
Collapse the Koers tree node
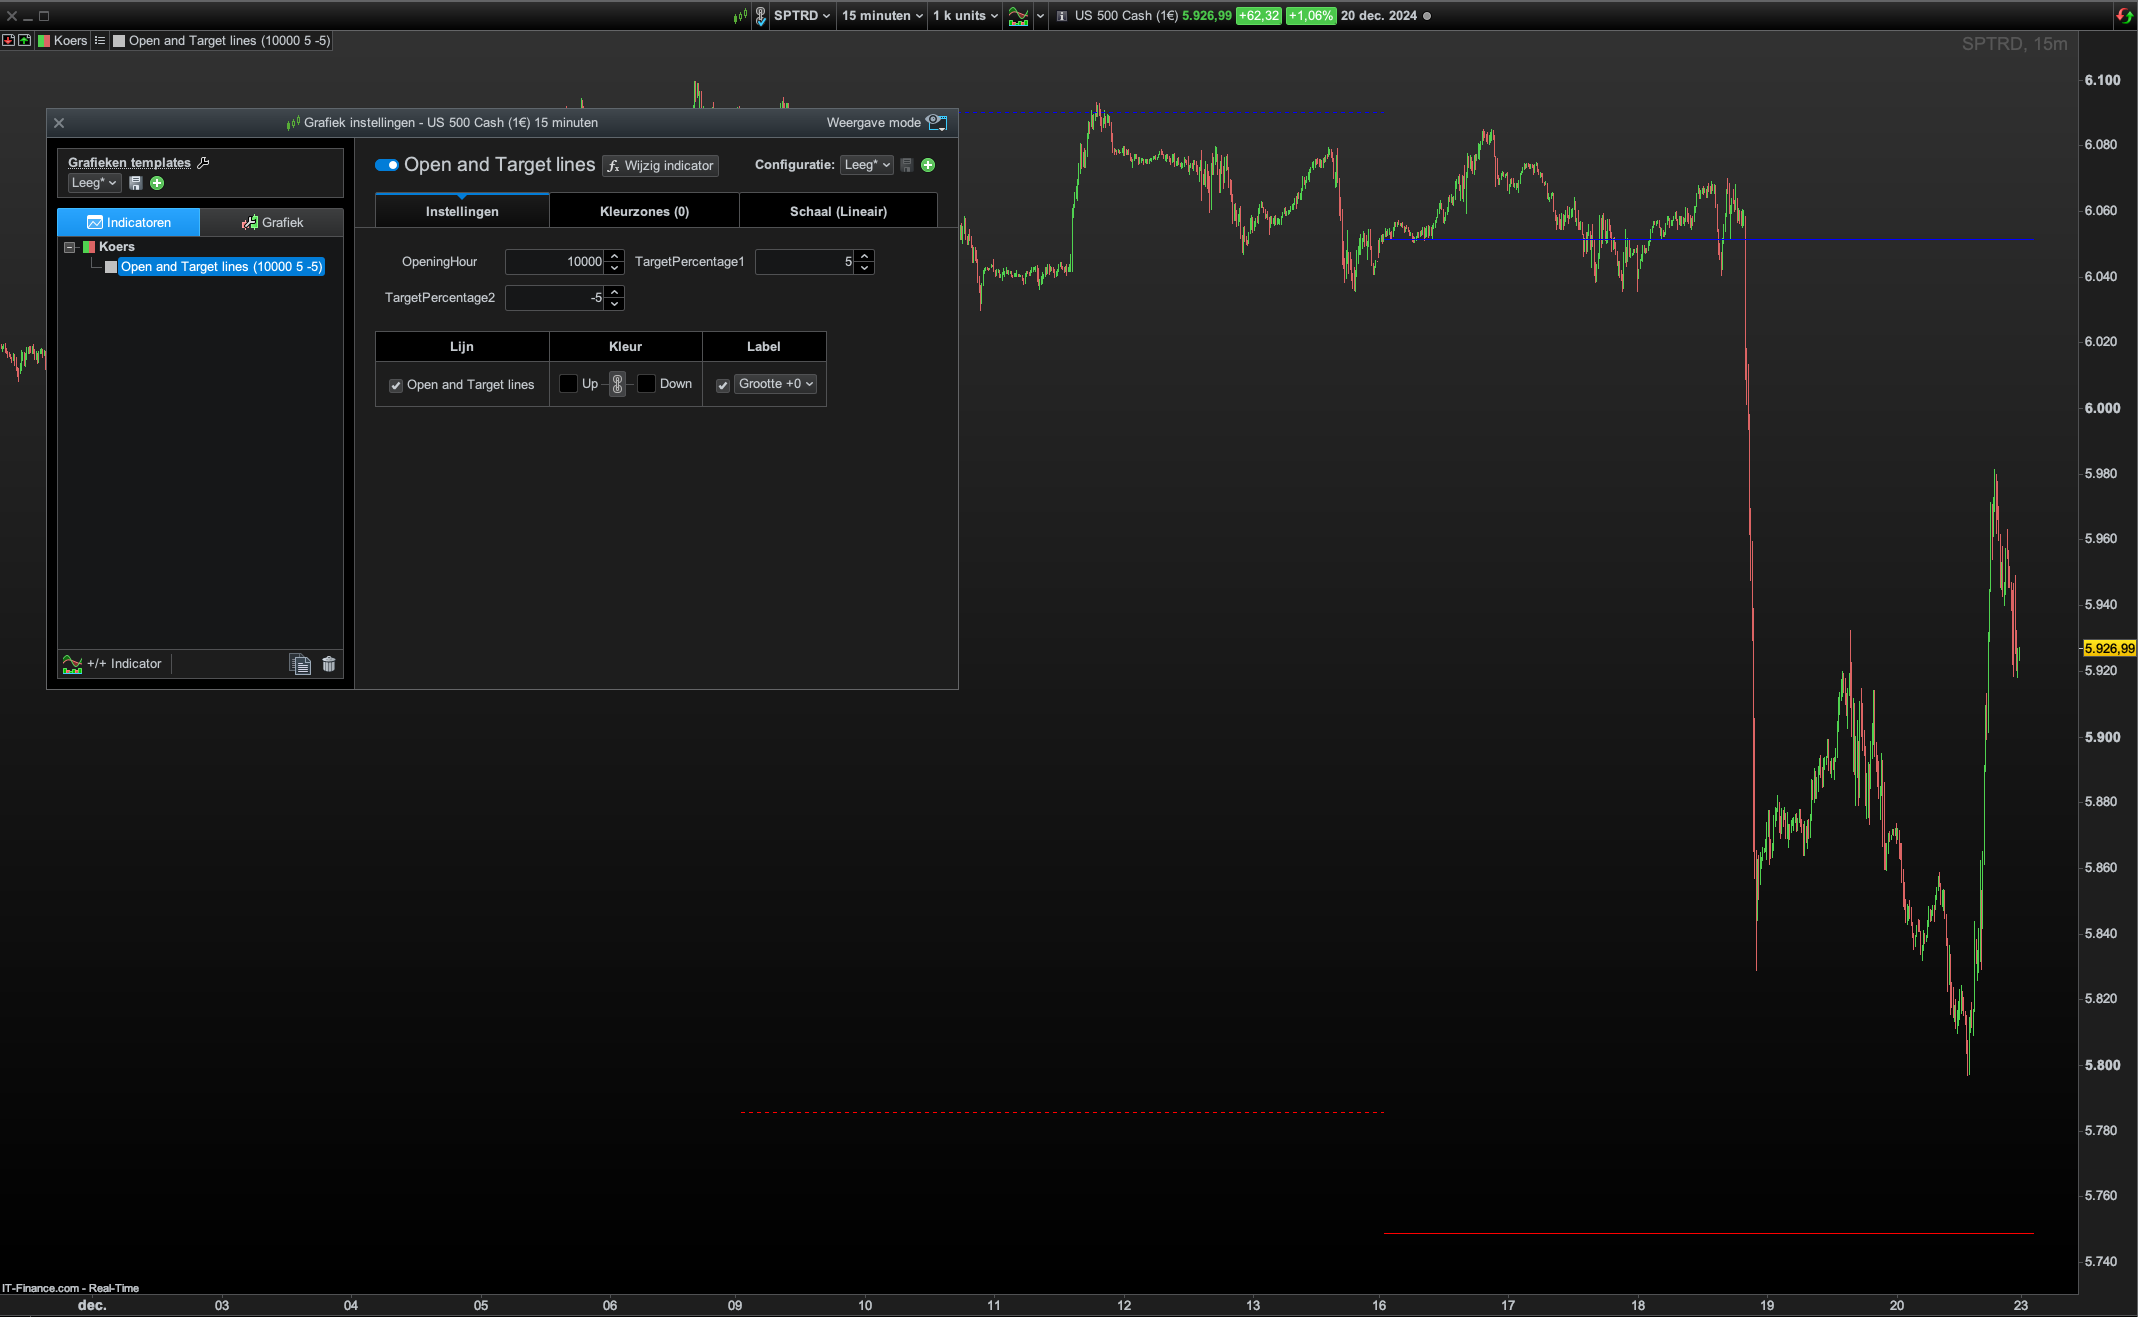(x=70, y=247)
